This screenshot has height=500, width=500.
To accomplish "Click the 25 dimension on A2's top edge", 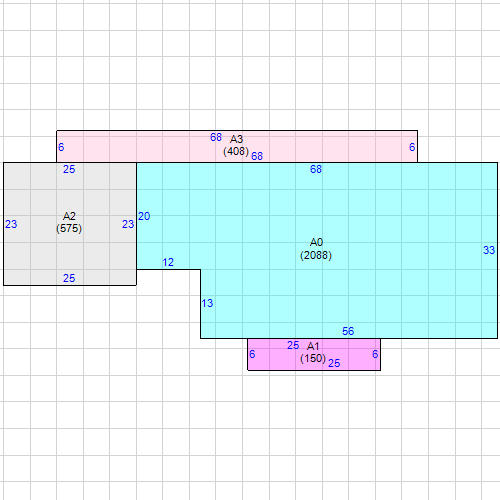I will click(x=69, y=169).
